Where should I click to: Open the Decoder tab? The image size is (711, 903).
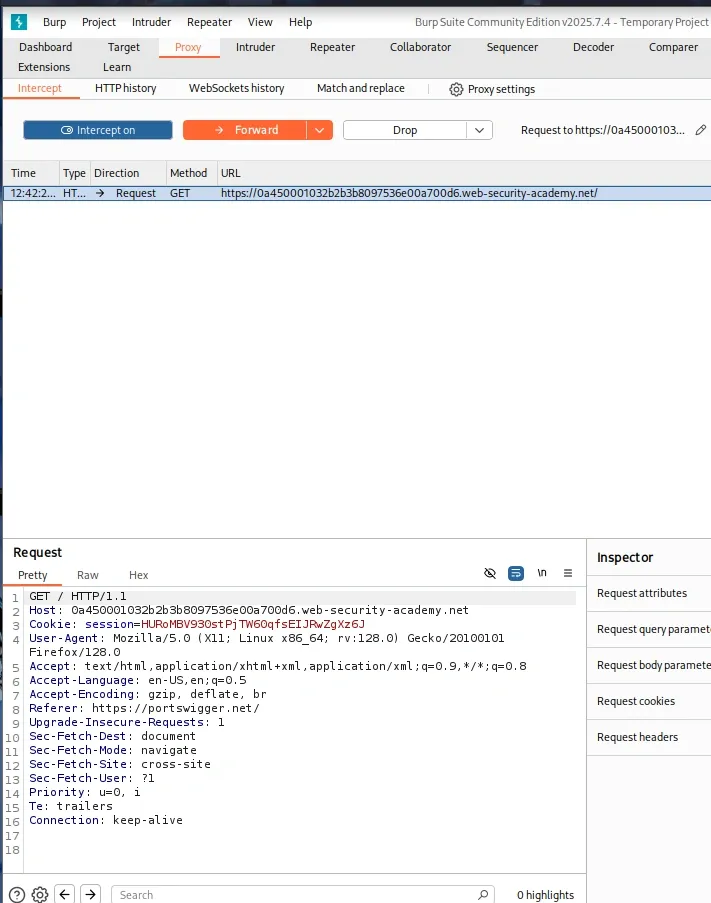tap(594, 47)
